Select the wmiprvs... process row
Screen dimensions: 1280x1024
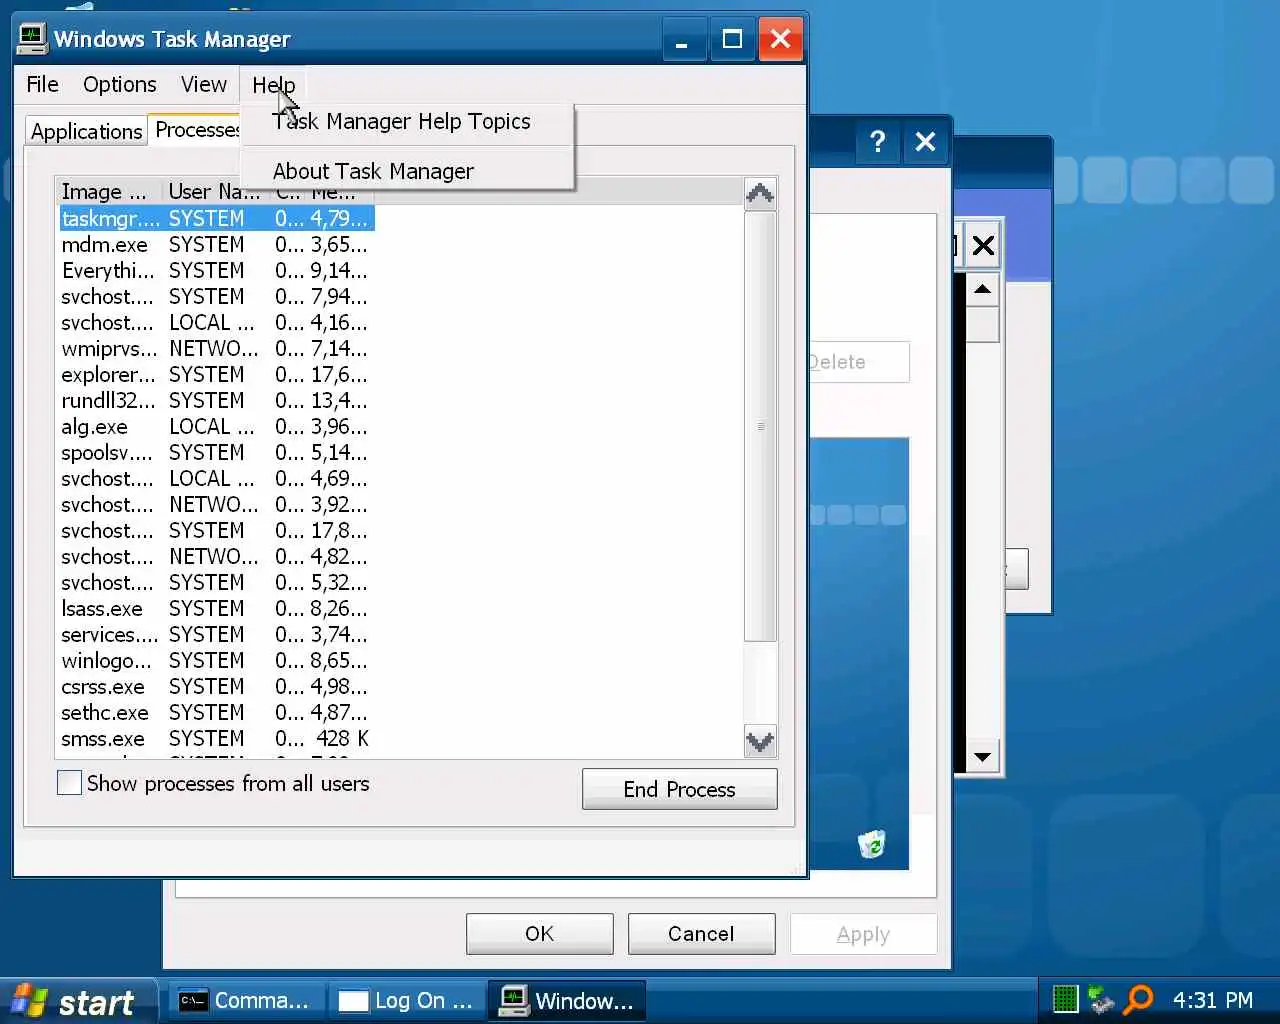(x=215, y=348)
